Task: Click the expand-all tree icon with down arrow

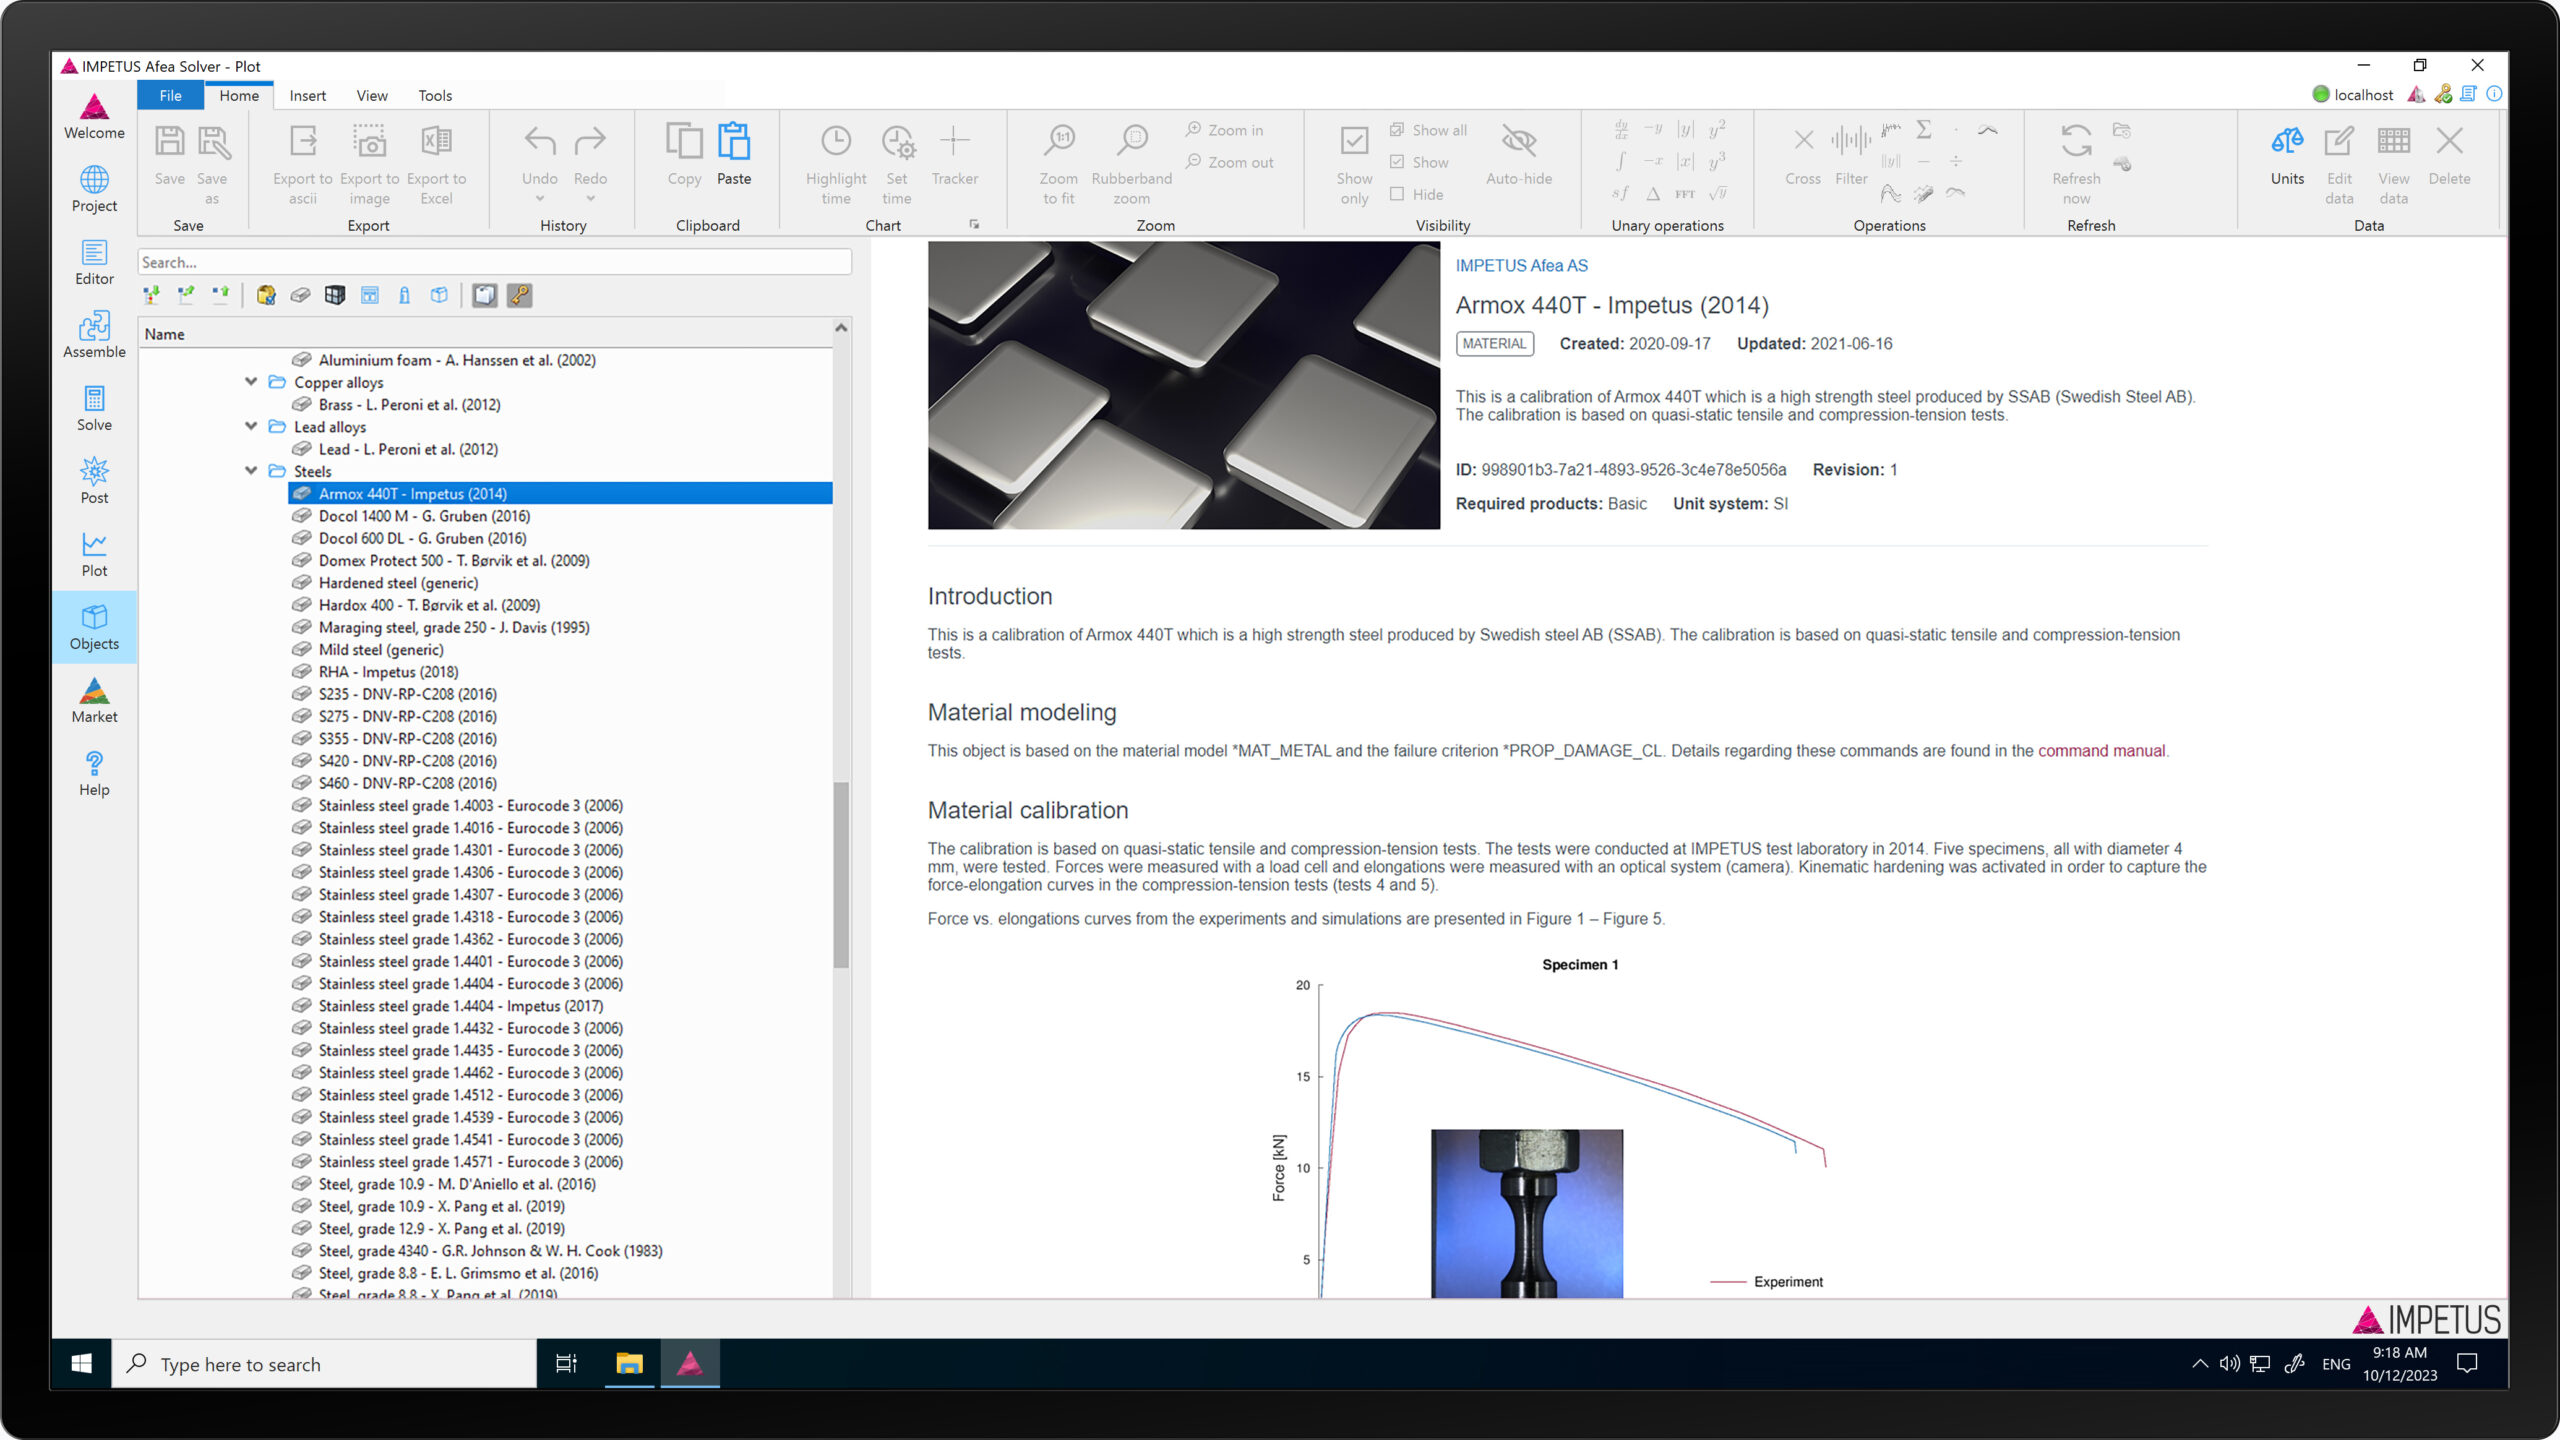Action: pyautogui.click(x=152, y=295)
